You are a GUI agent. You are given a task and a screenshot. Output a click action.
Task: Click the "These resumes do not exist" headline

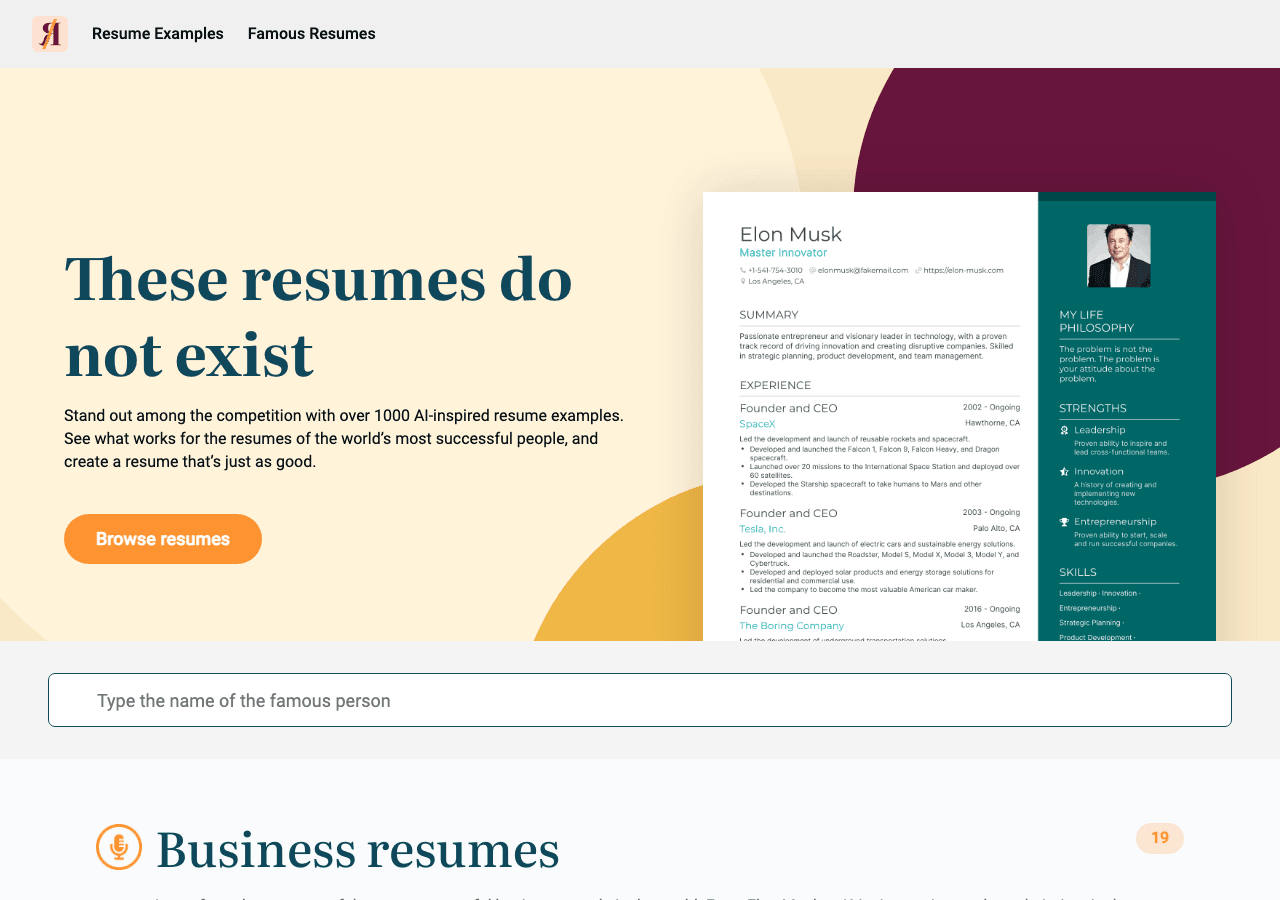[x=318, y=316]
